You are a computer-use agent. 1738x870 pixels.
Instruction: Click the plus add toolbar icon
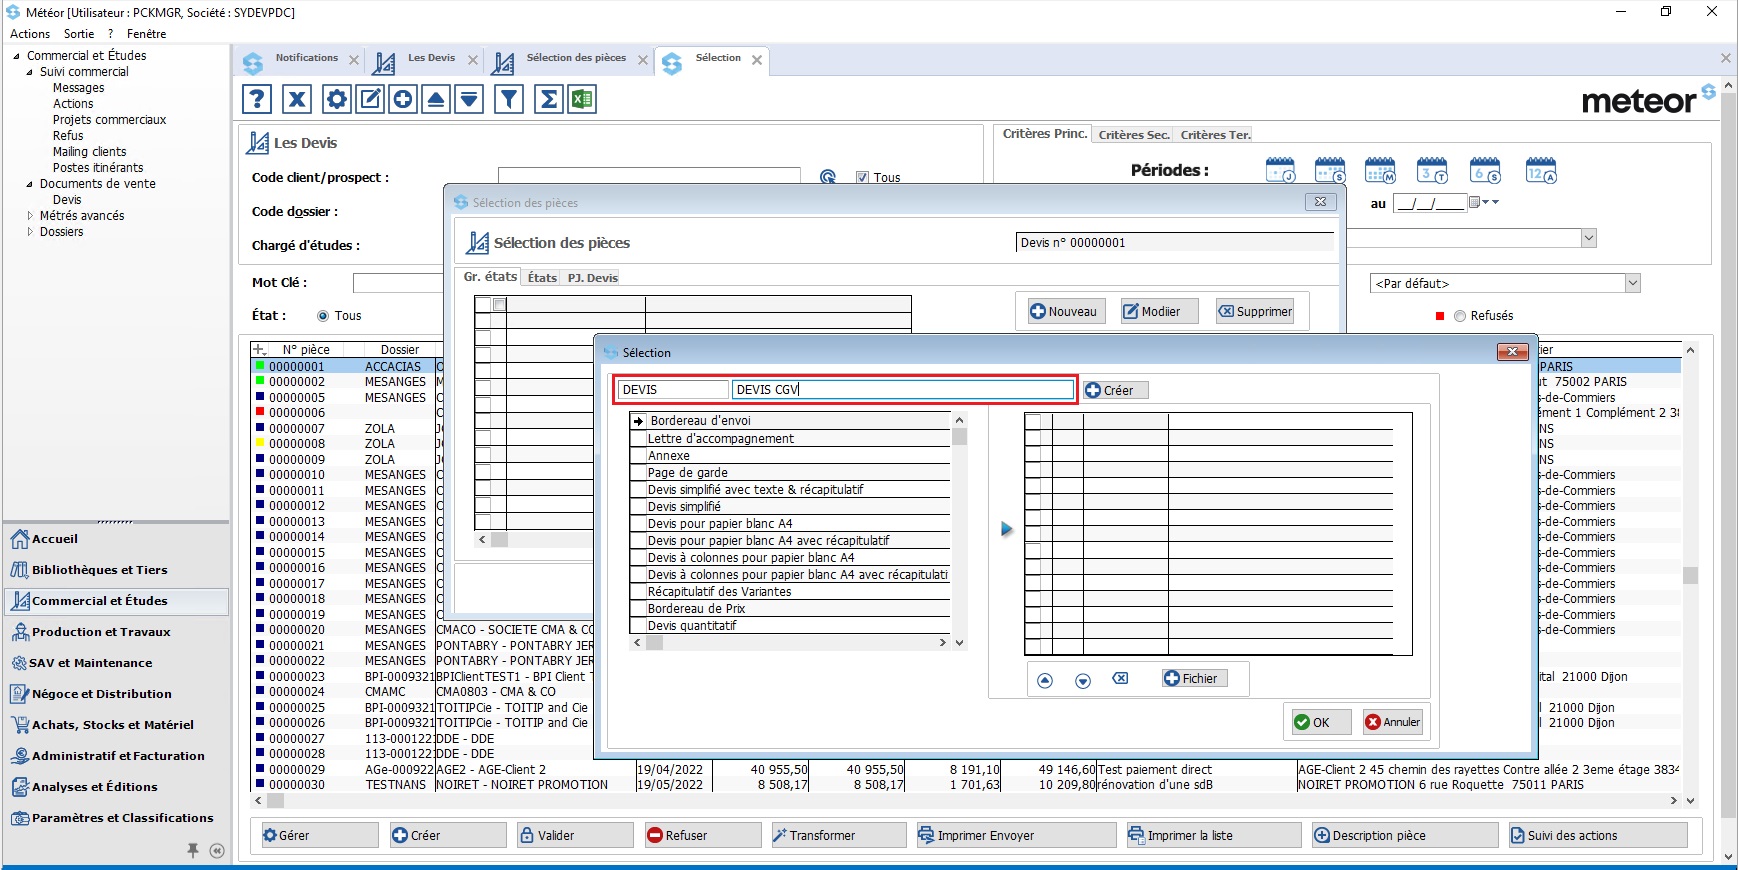coord(403,99)
